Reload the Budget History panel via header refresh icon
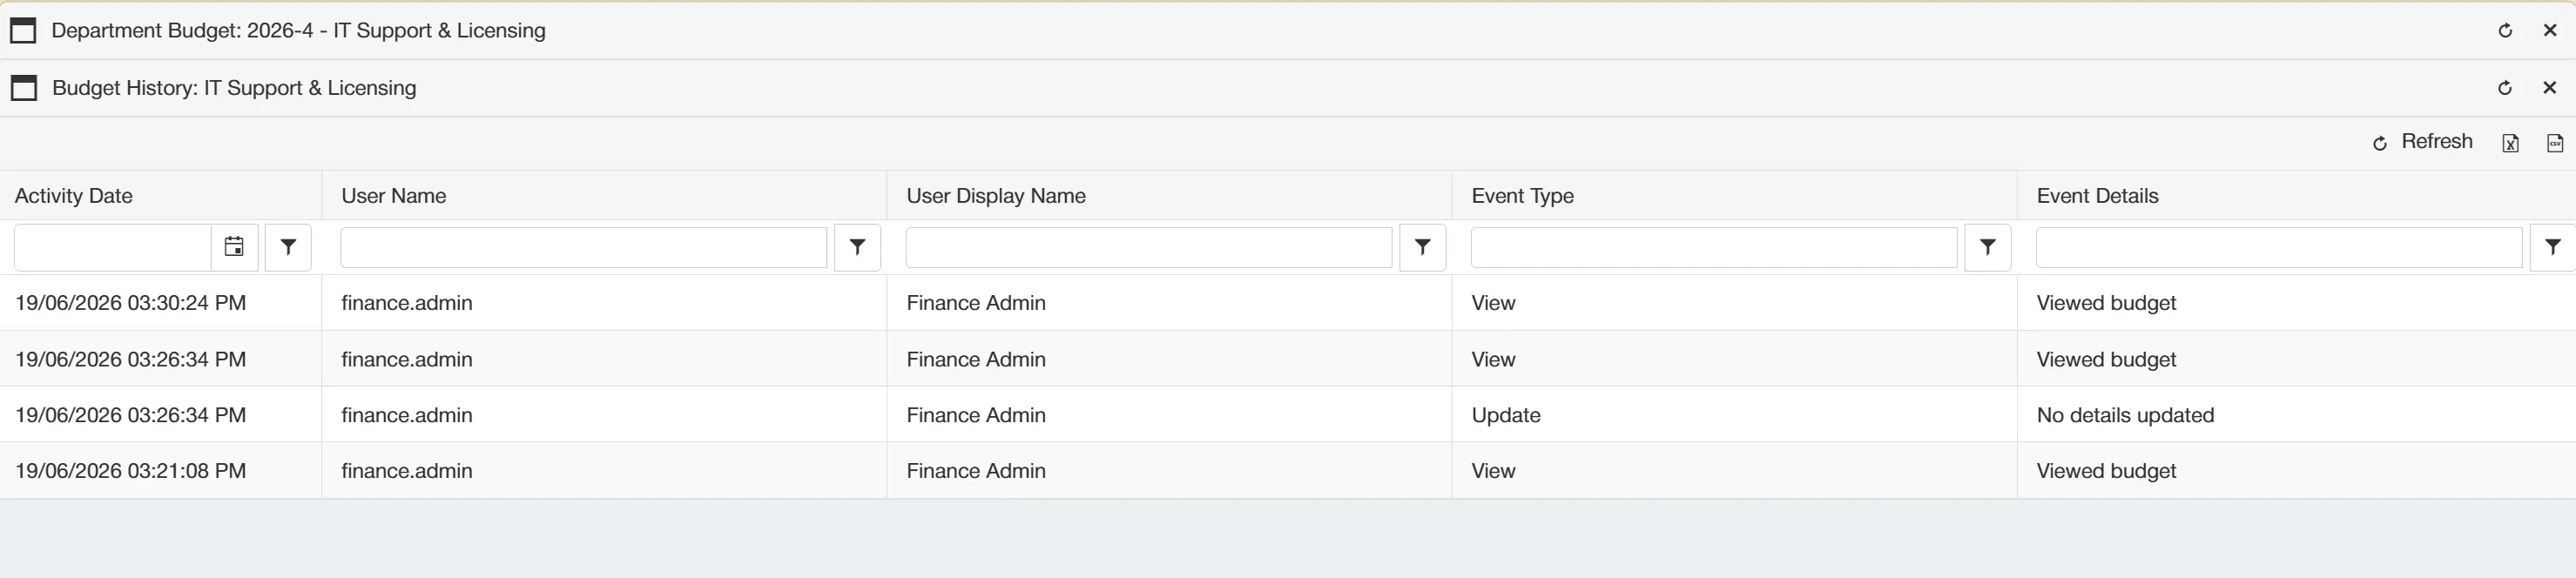Viewport: 2576px width, 578px height. point(2505,88)
